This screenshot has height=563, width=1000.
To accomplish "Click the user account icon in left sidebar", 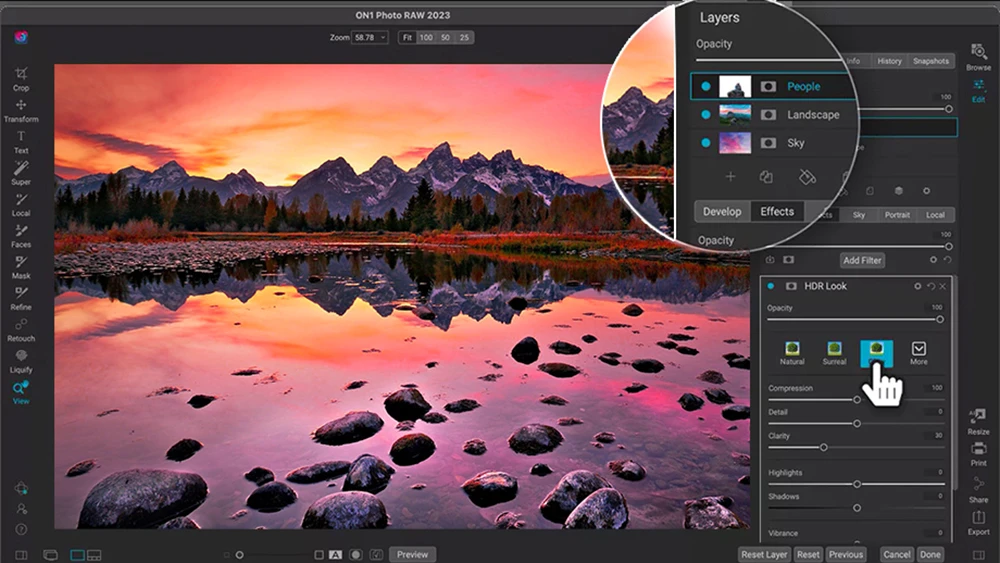I will (21, 509).
